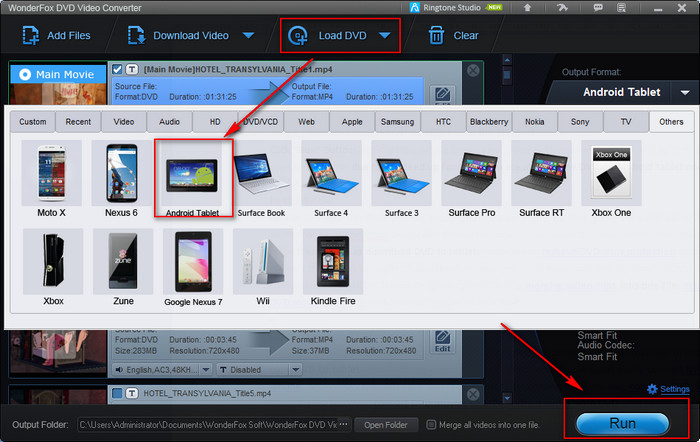Switch to the Recent tab
The width and height of the screenshot is (700, 442).
[x=78, y=122]
